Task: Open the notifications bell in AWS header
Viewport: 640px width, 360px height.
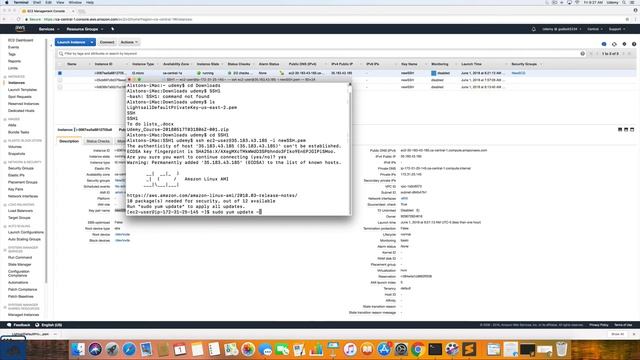Action: coord(533,29)
